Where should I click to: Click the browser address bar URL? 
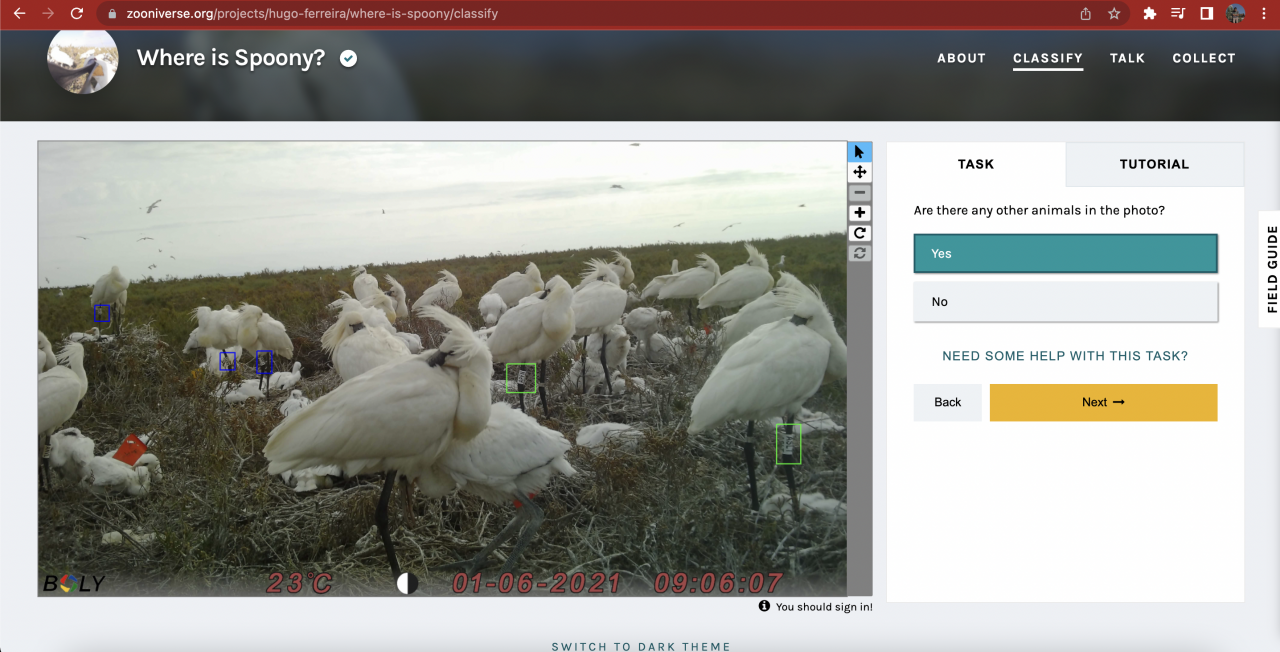312,14
